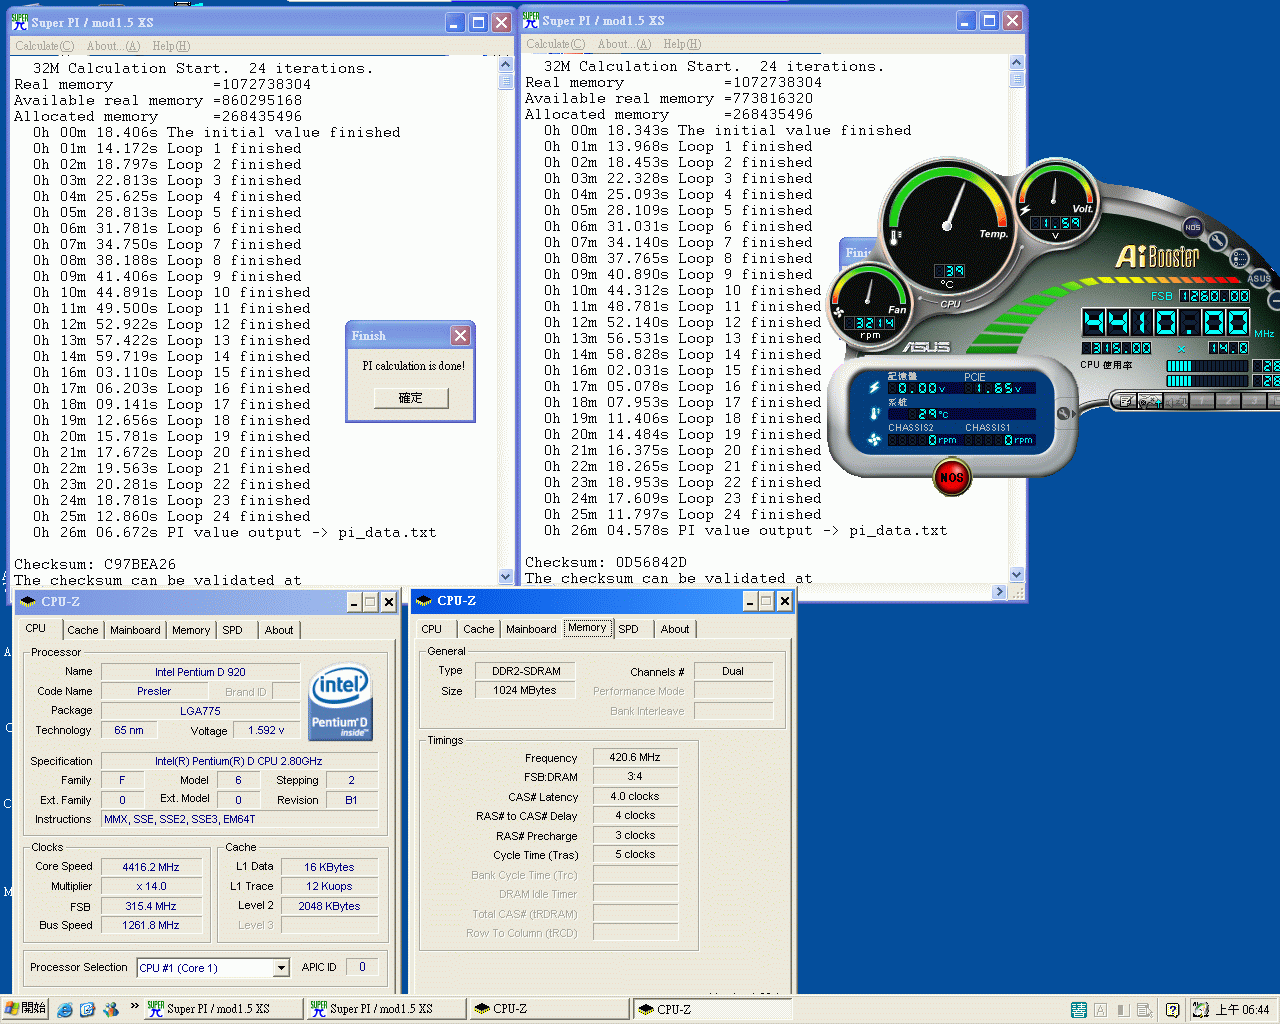The width and height of the screenshot is (1280, 1024).
Task: Open Calculate menu in the Super PI window with checksum C97BEA26
Action: click(x=44, y=46)
